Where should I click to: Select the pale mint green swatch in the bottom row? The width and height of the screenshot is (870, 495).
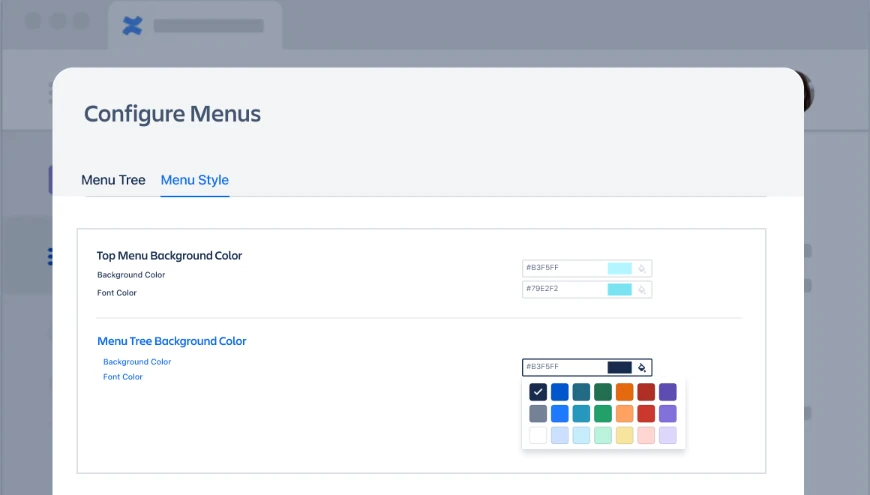(603, 435)
